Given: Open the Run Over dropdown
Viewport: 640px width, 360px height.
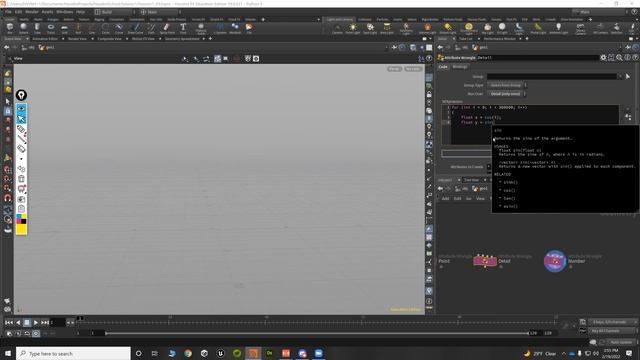Looking at the screenshot, I should point(507,94).
